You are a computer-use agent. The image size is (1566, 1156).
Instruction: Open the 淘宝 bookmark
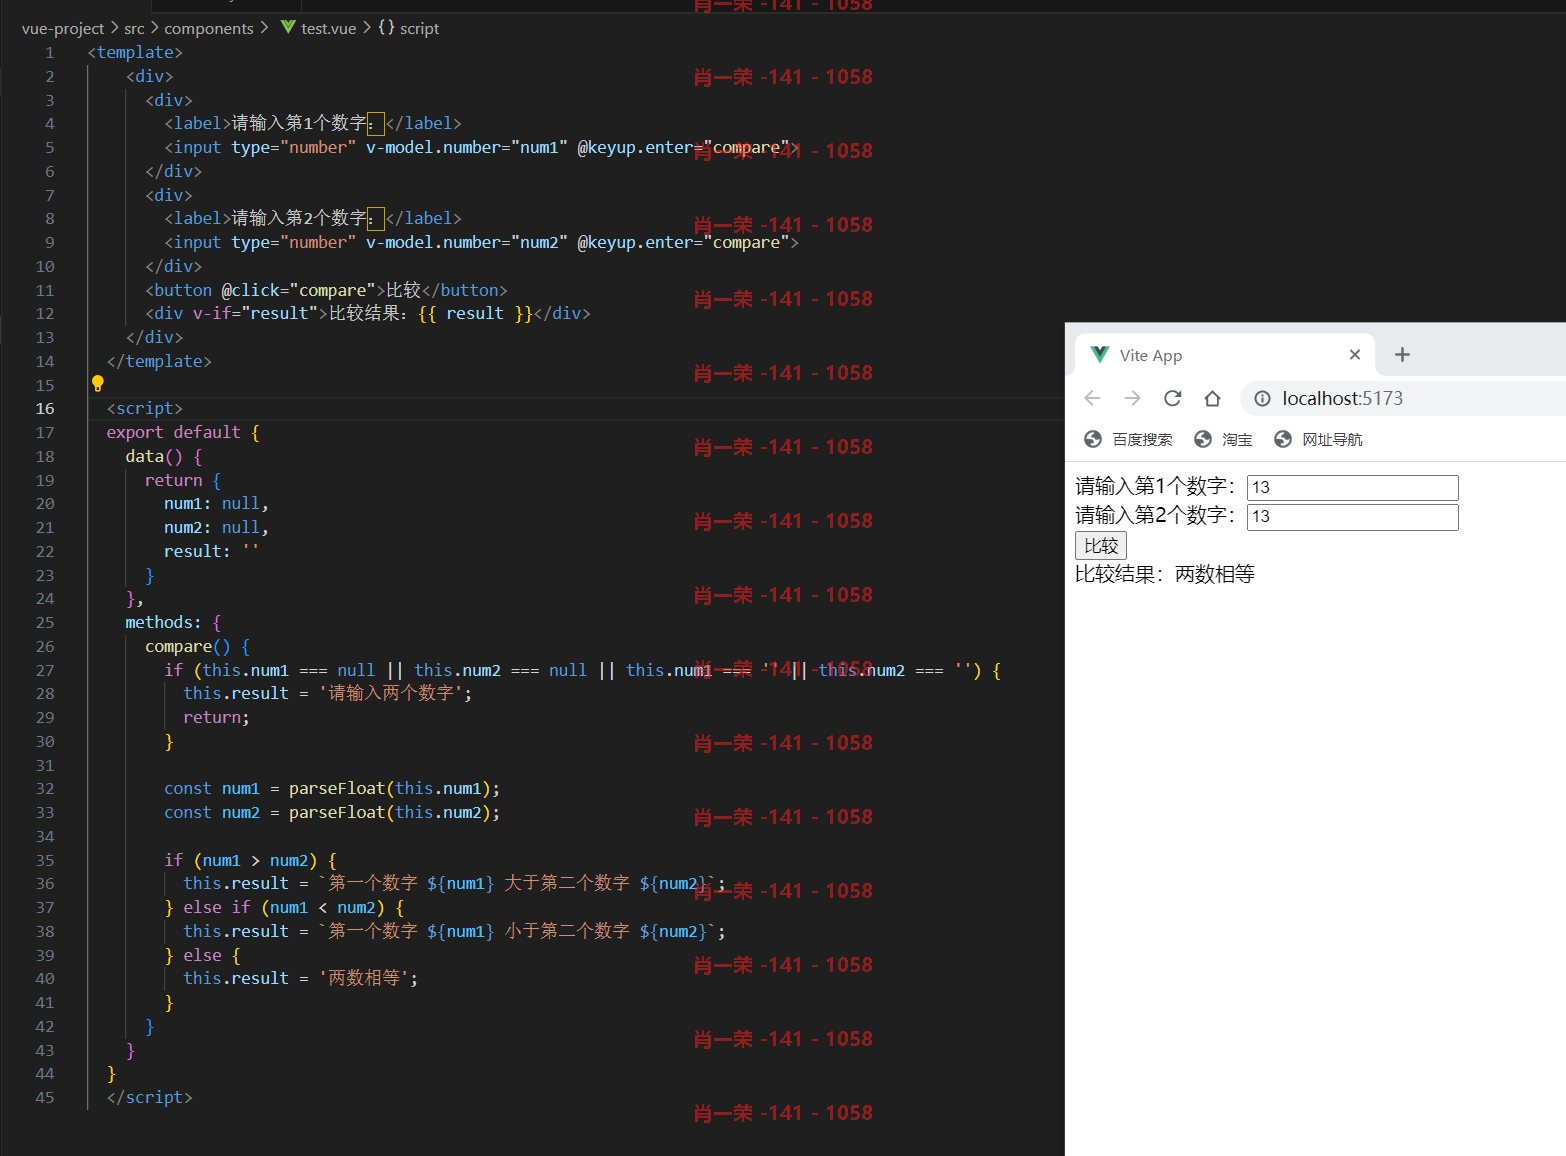pos(1223,439)
